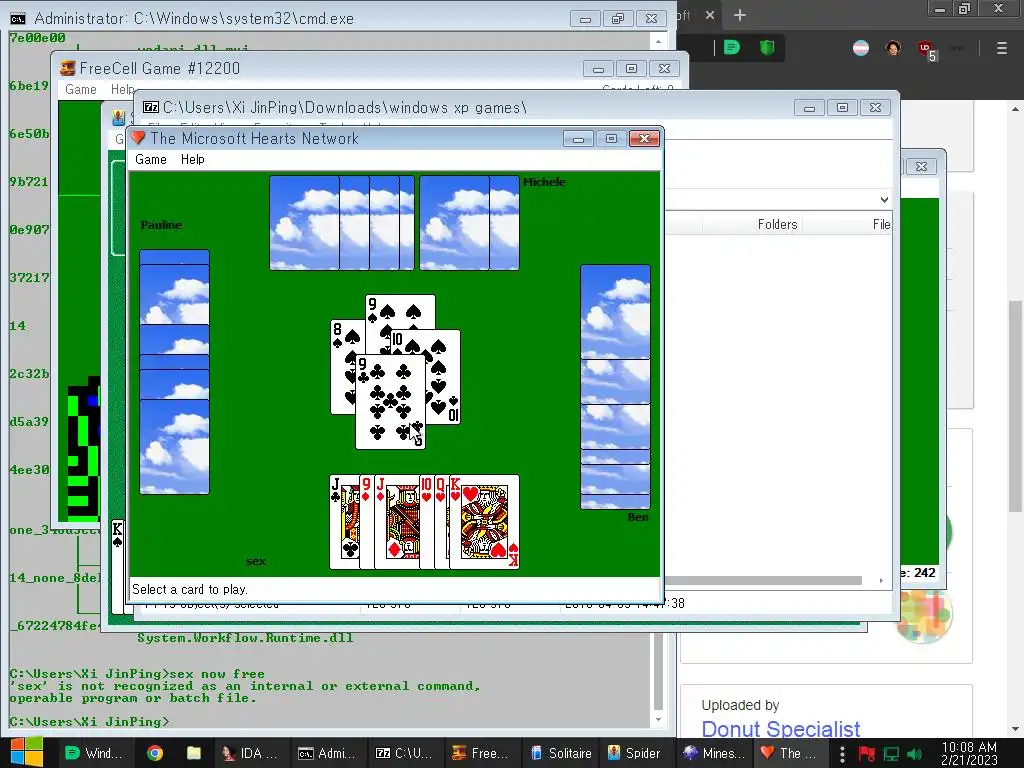Click cmd window scroll-down arrow
1024x768 pixels.
pyautogui.click(x=658, y=720)
